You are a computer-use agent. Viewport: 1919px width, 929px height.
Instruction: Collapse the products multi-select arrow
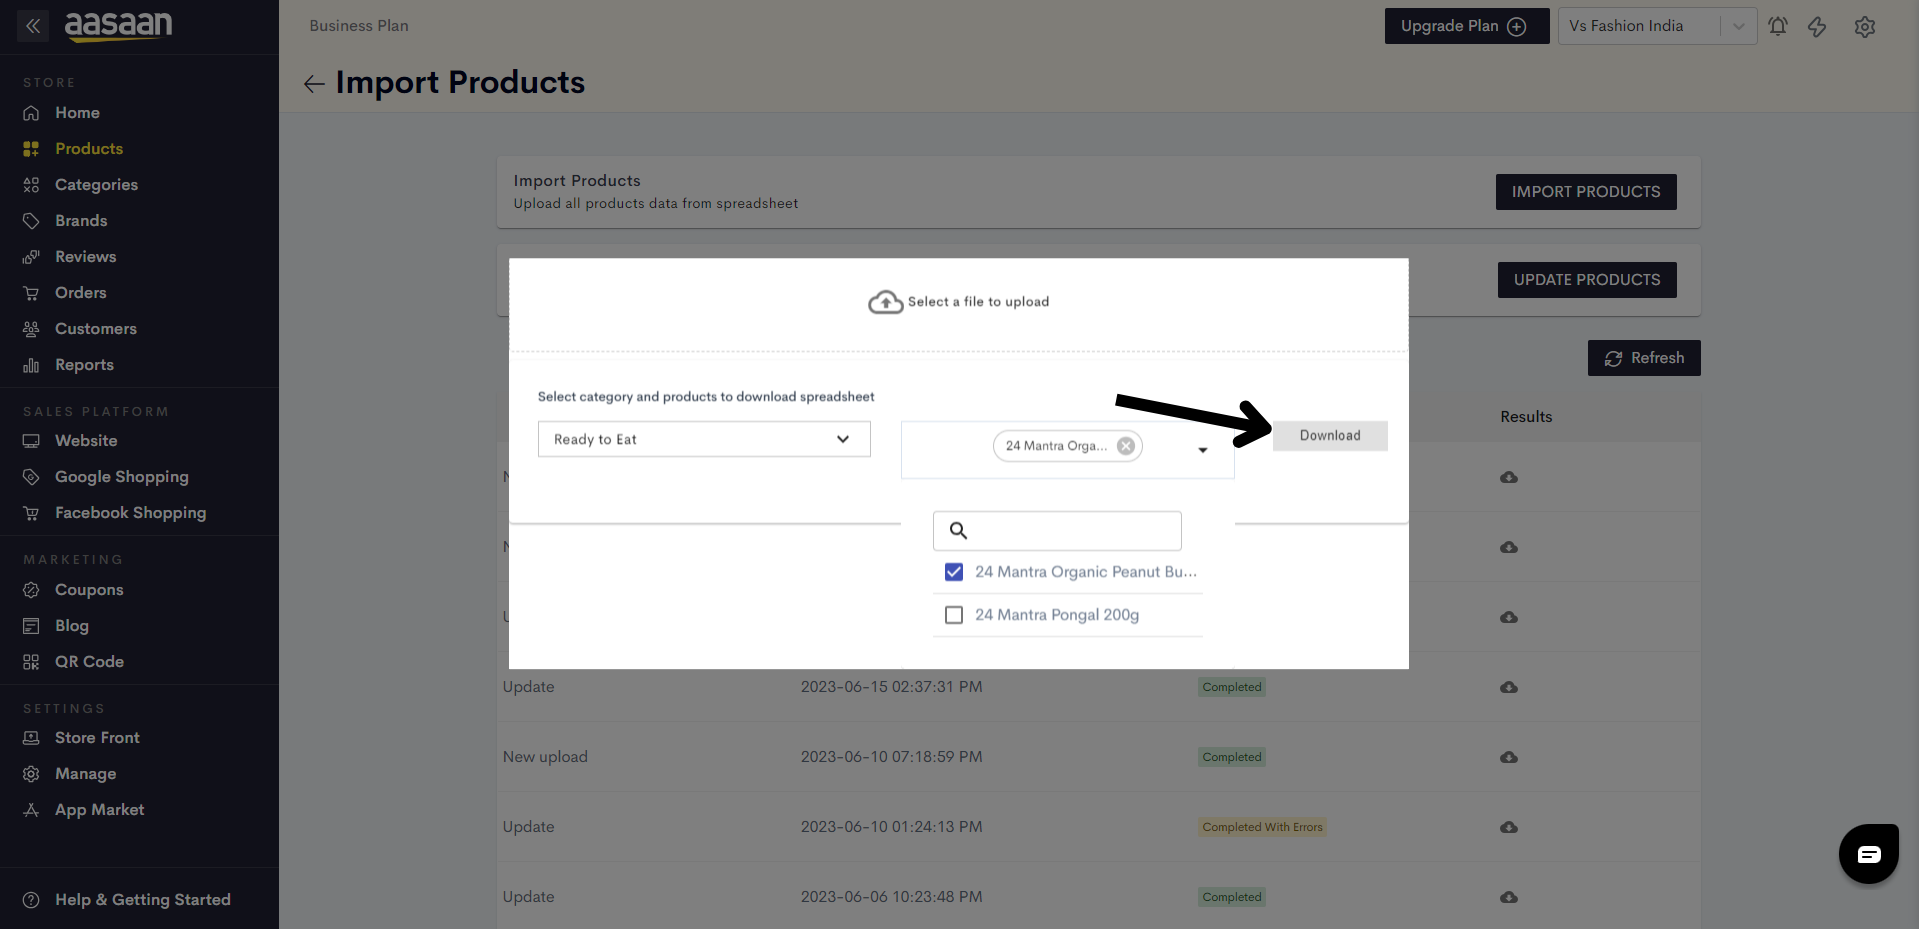[x=1203, y=450]
